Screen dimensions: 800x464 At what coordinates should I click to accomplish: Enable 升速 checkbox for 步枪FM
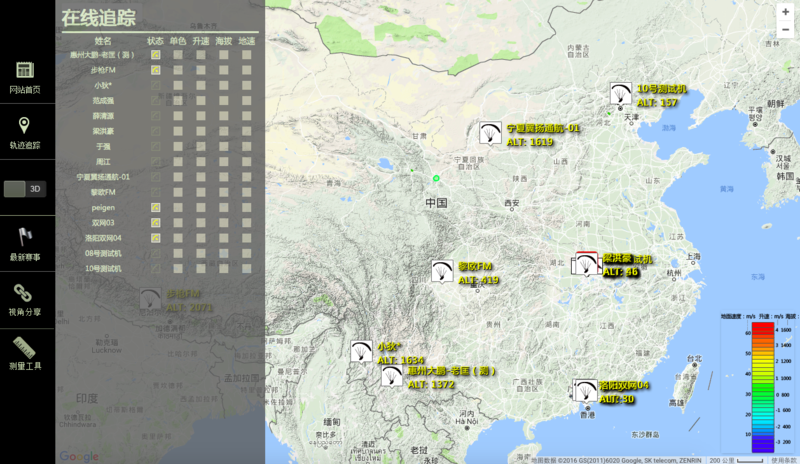click(x=201, y=70)
